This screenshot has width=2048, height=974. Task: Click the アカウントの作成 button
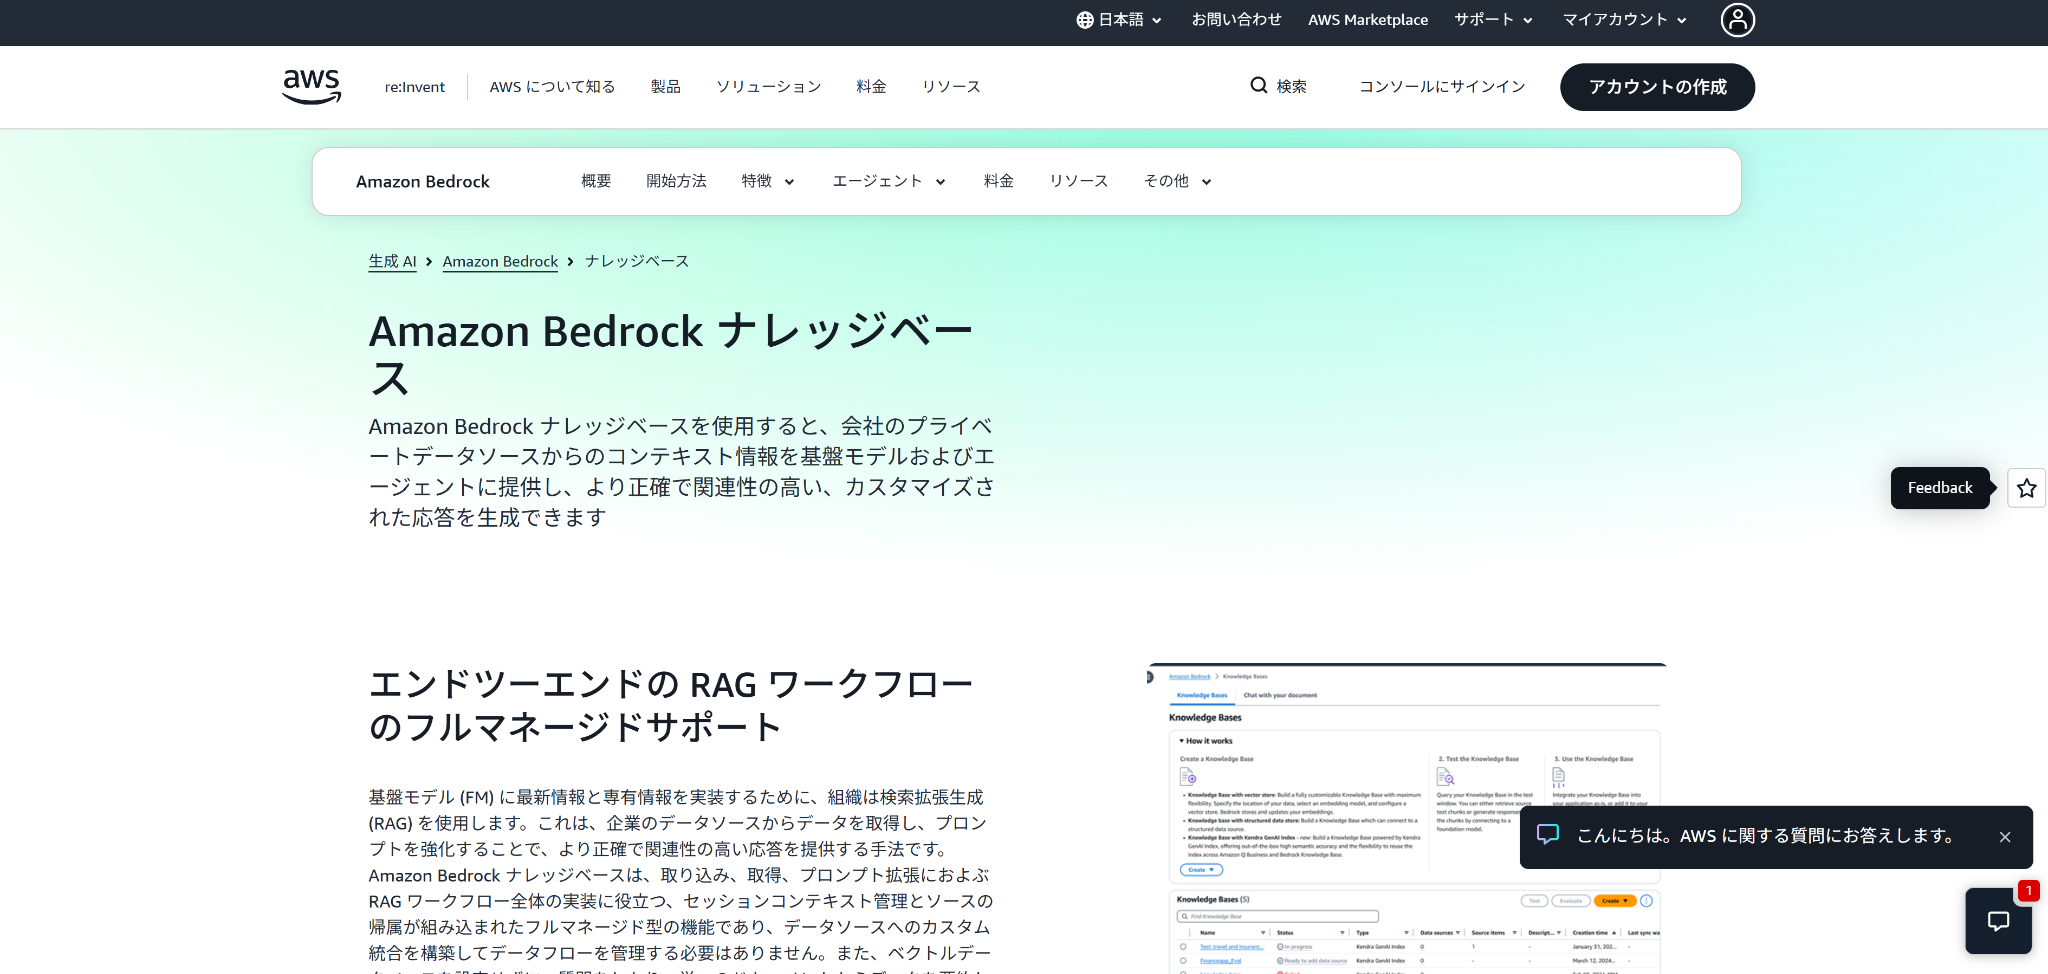coord(1657,87)
